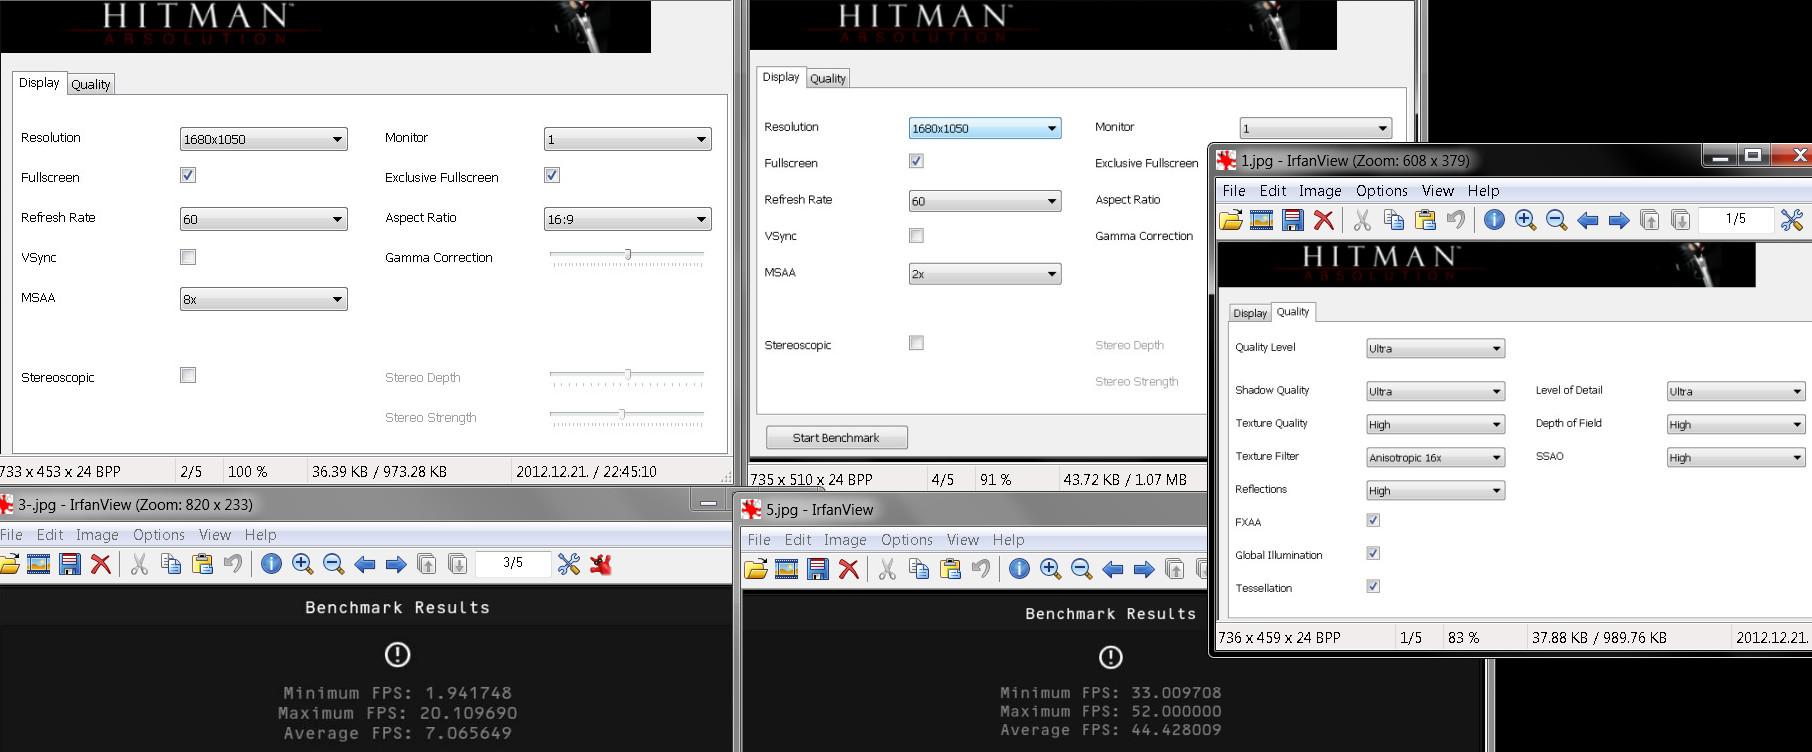Click Open file icon in 1.jpg IrfanView window
Viewport: 1812px width, 752px height.
point(1231,220)
